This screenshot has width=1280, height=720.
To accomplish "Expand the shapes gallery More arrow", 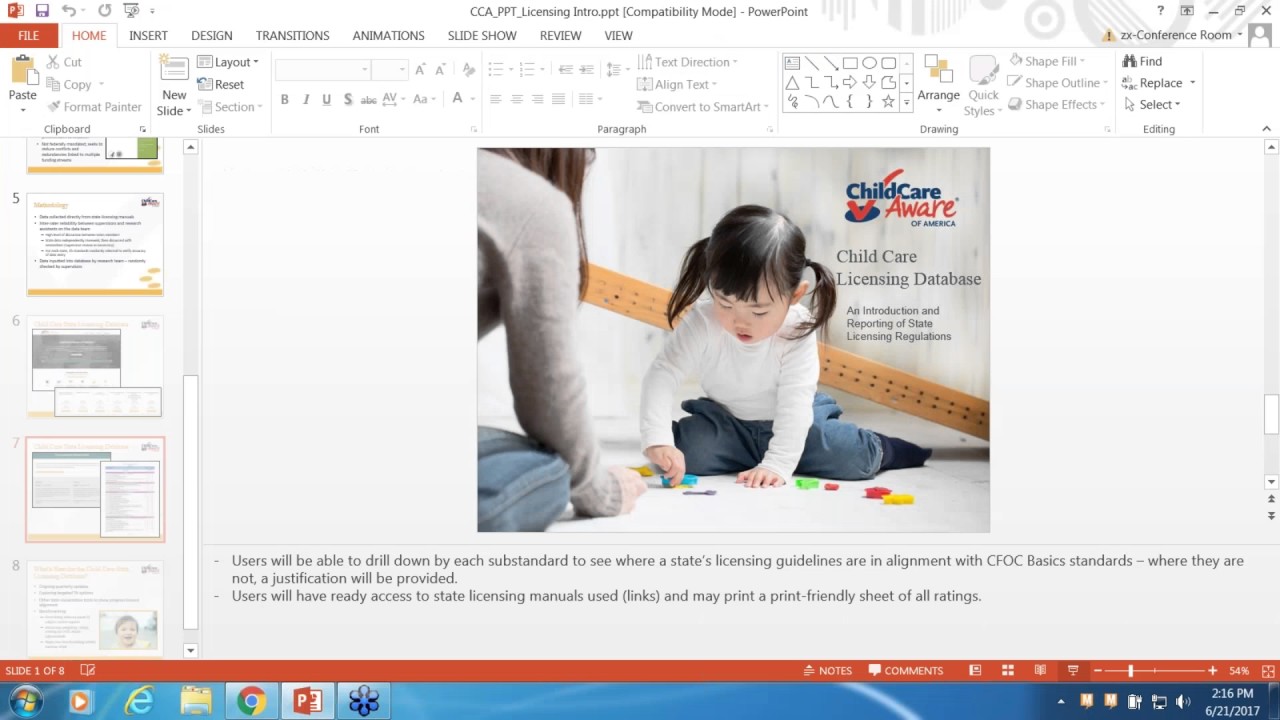I will pyautogui.click(x=906, y=102).
